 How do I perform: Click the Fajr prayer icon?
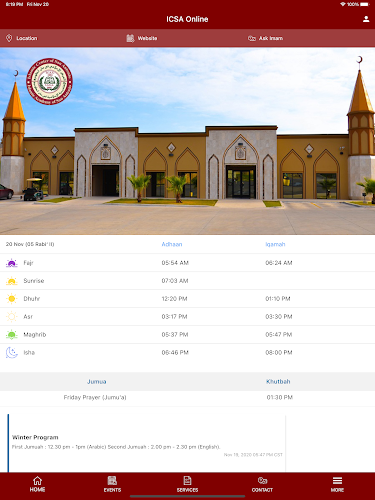[12, 263]
